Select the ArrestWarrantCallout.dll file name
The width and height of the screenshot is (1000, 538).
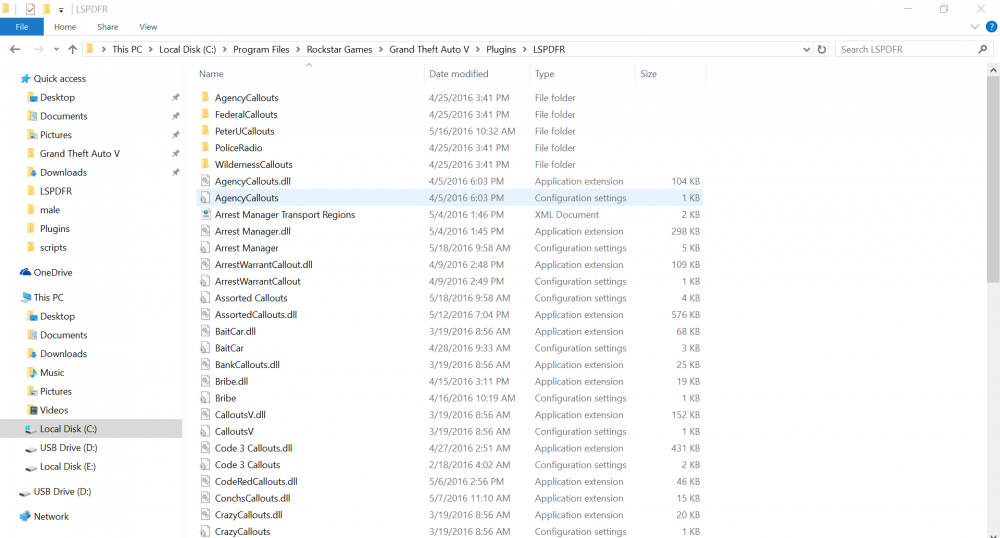point(263,265)
